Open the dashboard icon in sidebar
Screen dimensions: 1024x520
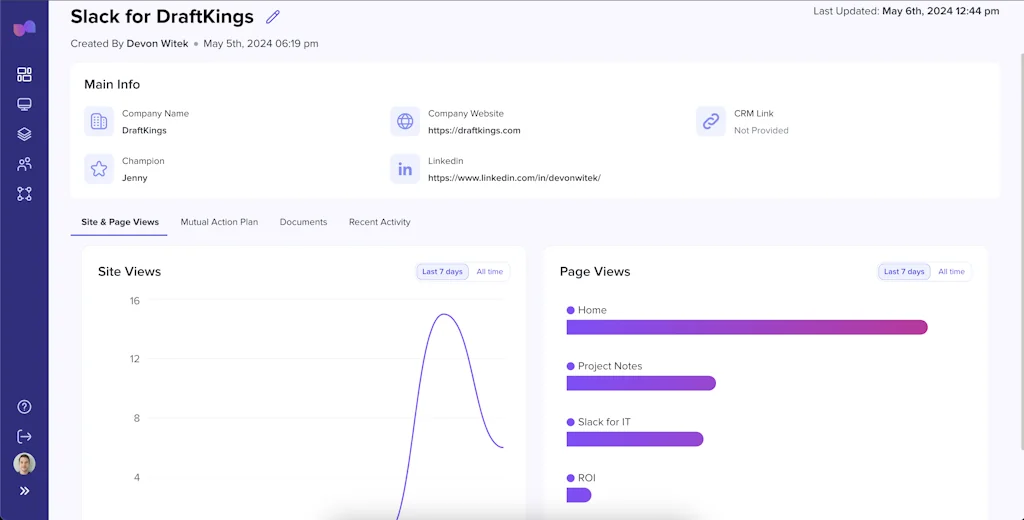pos(25,75)
